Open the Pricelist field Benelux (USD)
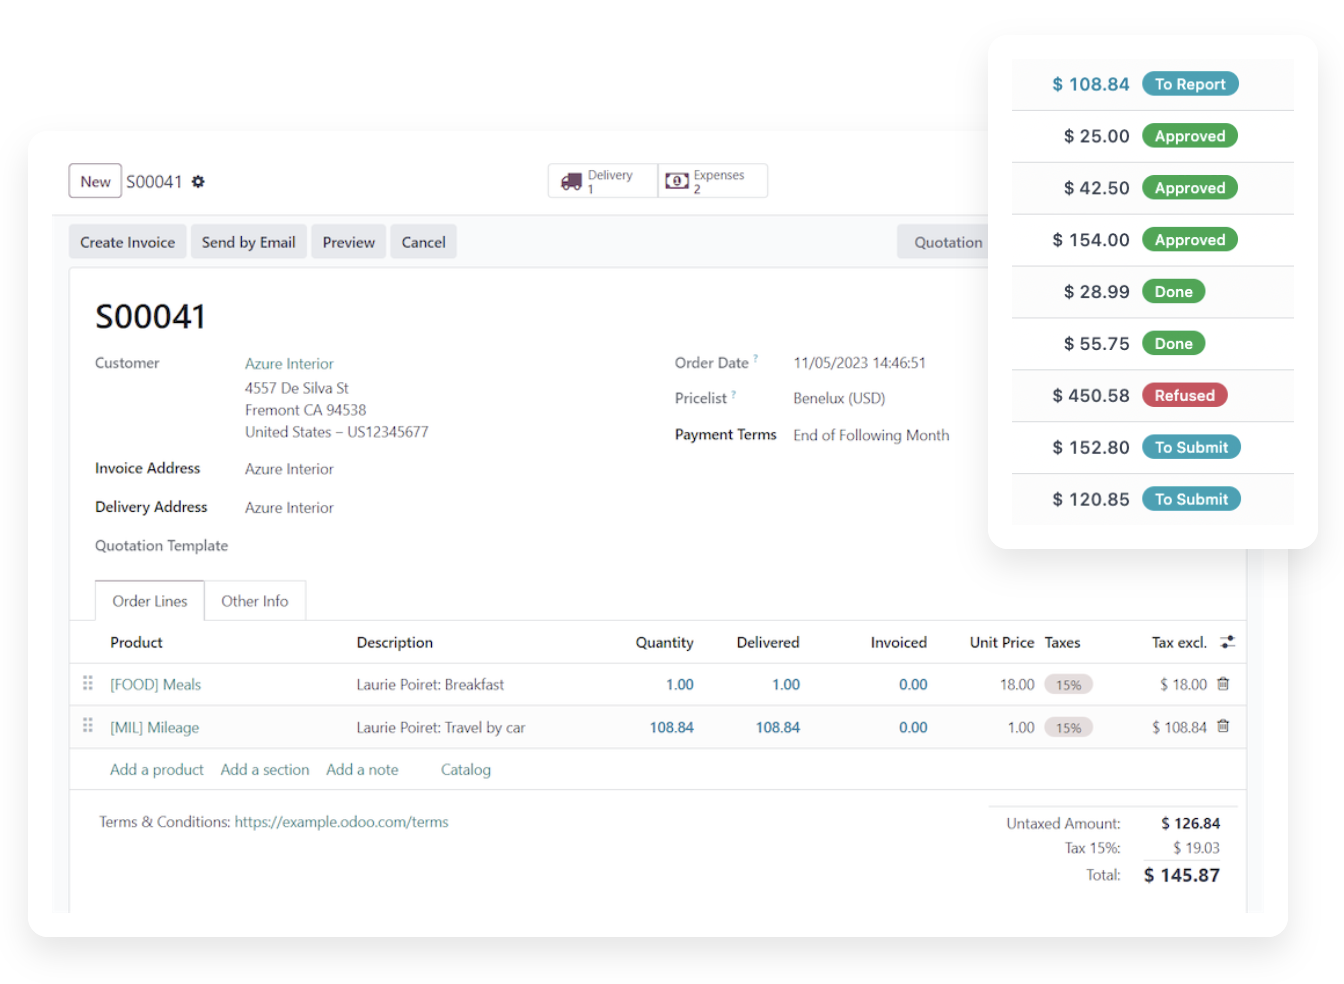Image resolution: width=1344 pixels, height=984 pixels. tap(839, 398)
